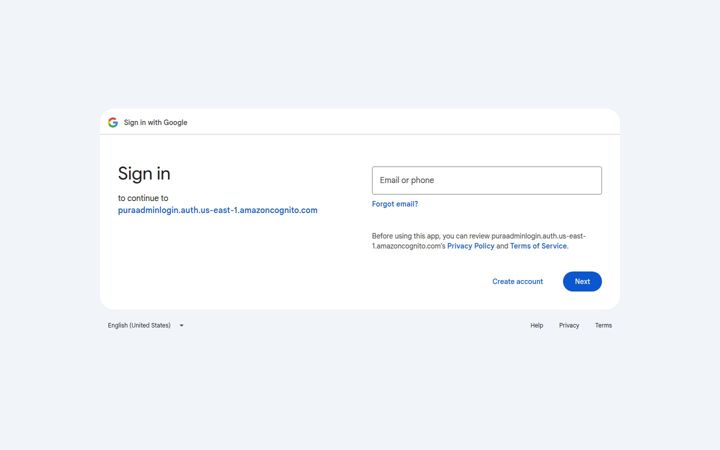The image size is (720, 450).
Task: Click the Sign in with Google header text
Action: pyautogui.click(x=156, y=123)
